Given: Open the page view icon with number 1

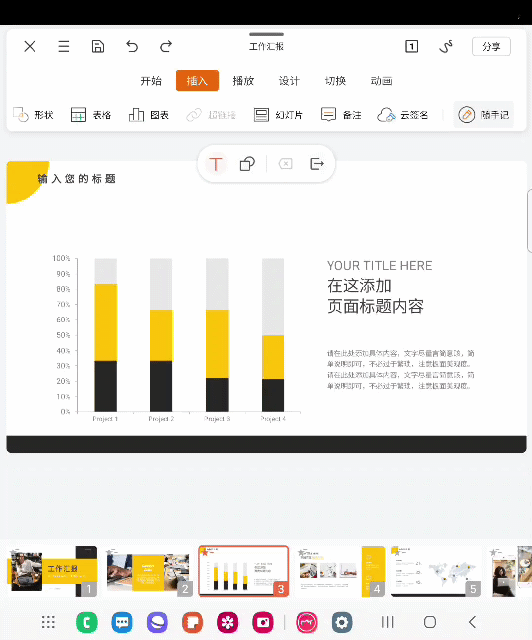Looking at the screenshot, I should click(411, 46).
